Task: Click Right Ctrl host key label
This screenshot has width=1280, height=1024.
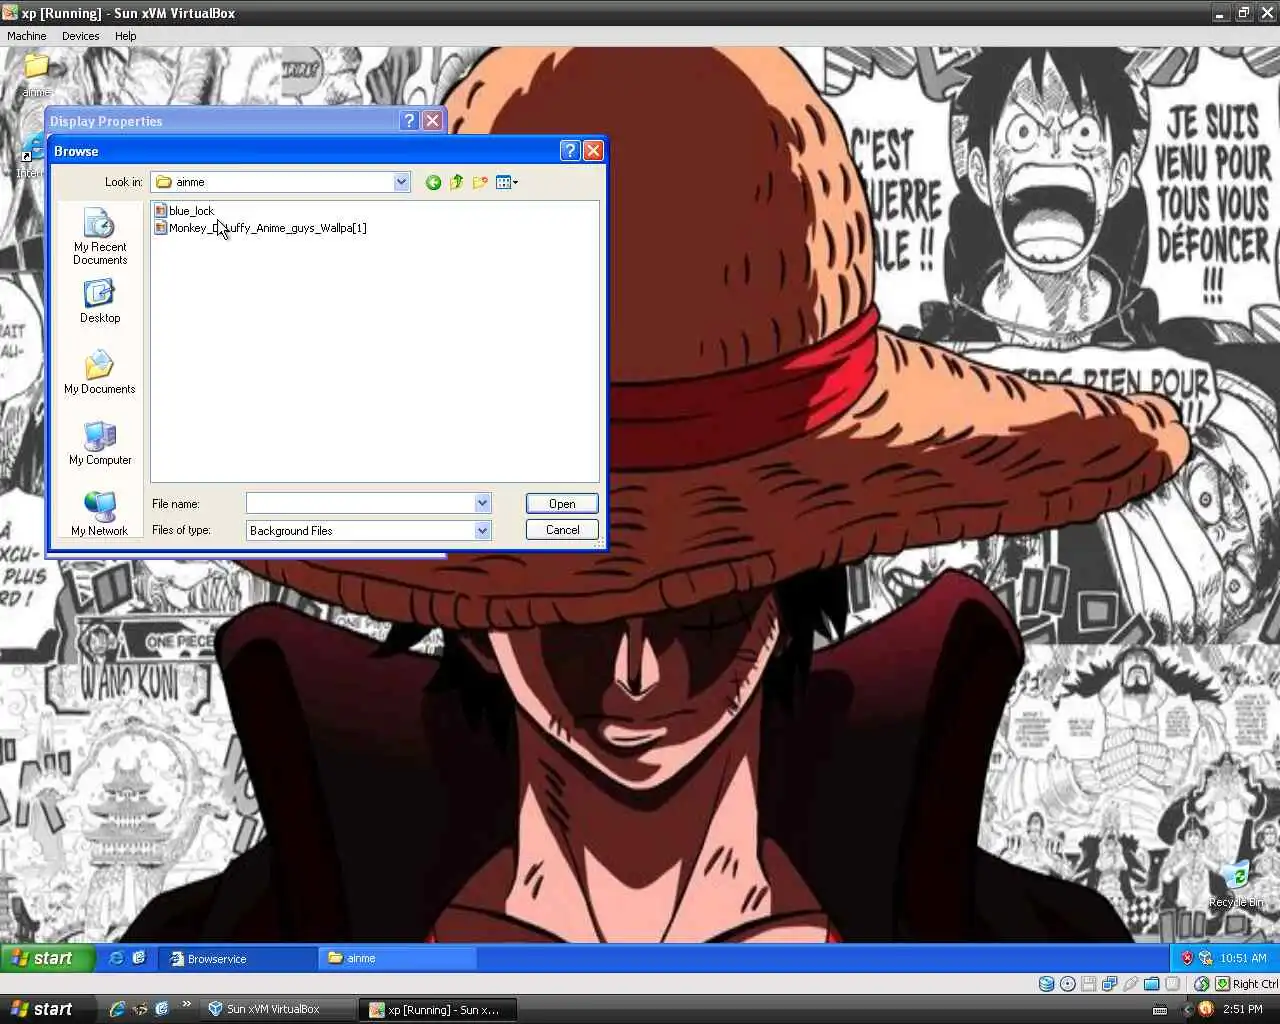Action: coord(1255,984)
